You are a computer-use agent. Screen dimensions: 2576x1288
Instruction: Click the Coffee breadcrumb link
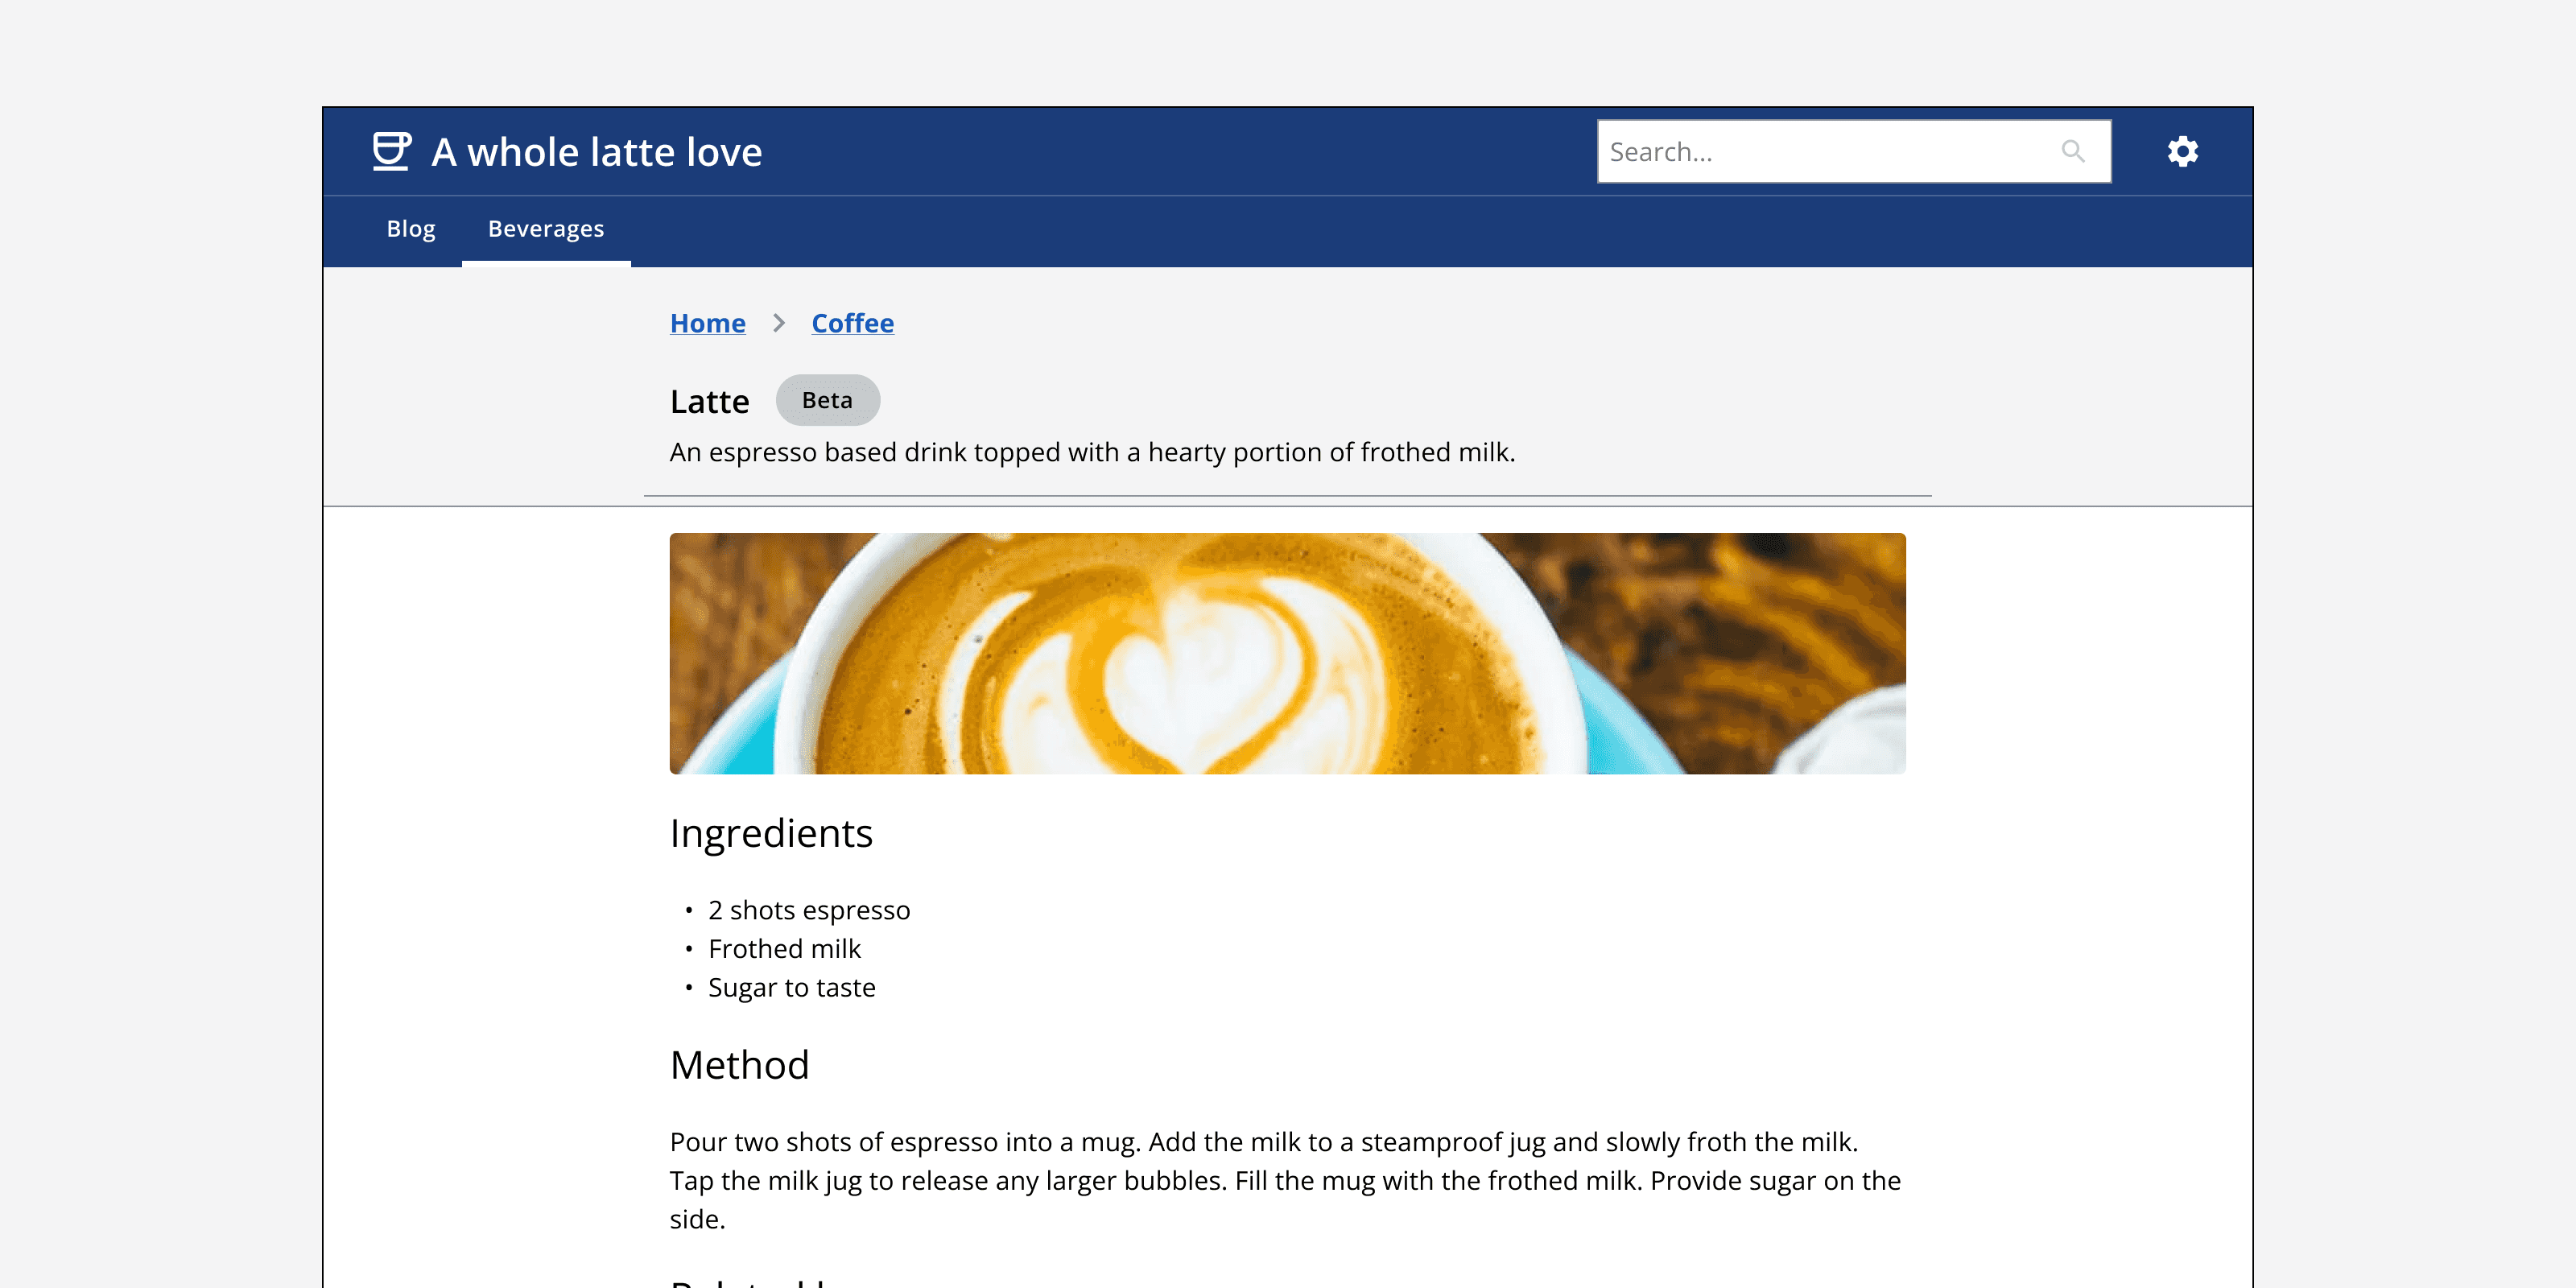[x=851, y=322]
